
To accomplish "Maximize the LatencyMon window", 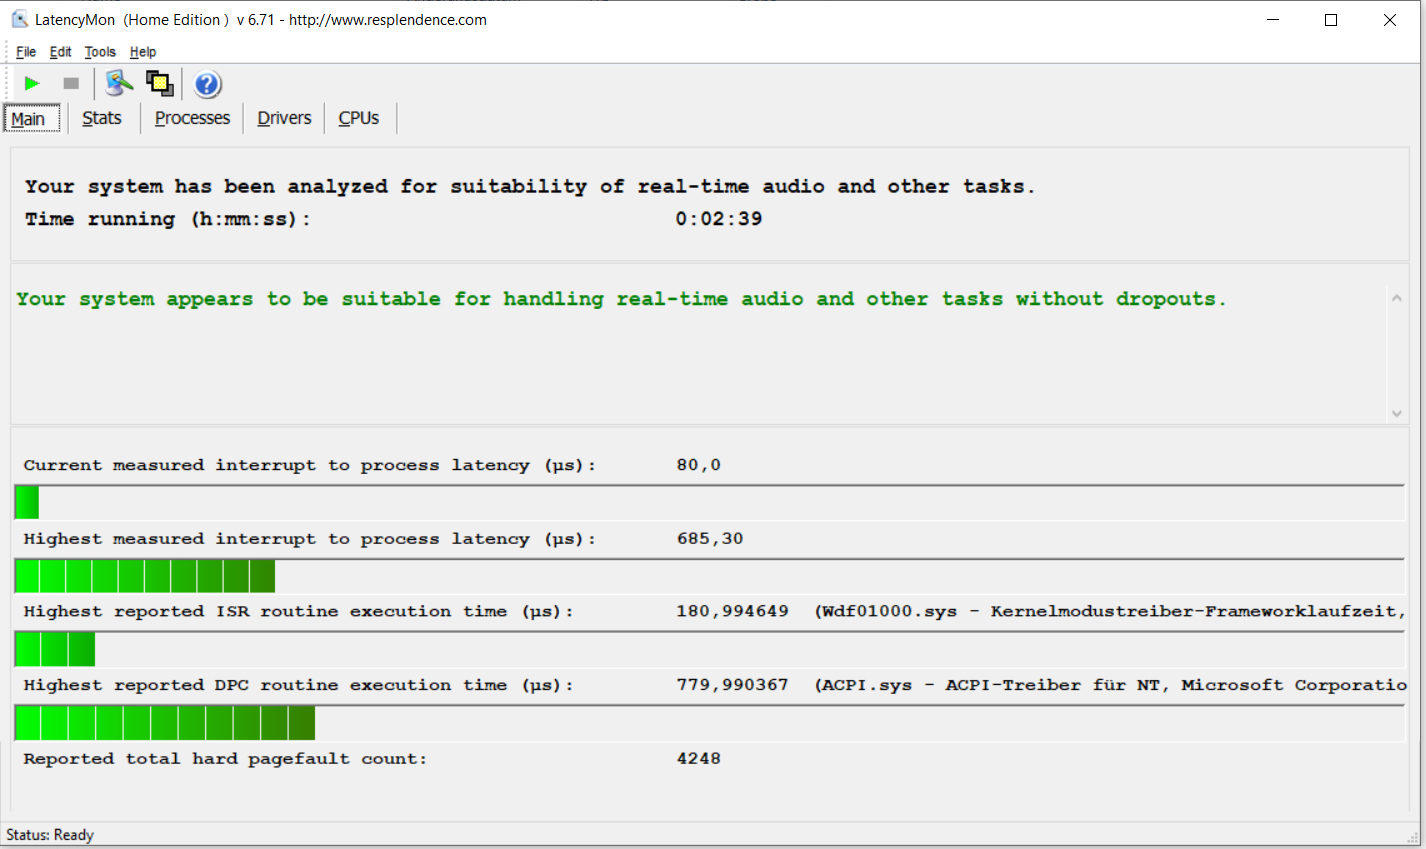I will tap(1331, 20).
